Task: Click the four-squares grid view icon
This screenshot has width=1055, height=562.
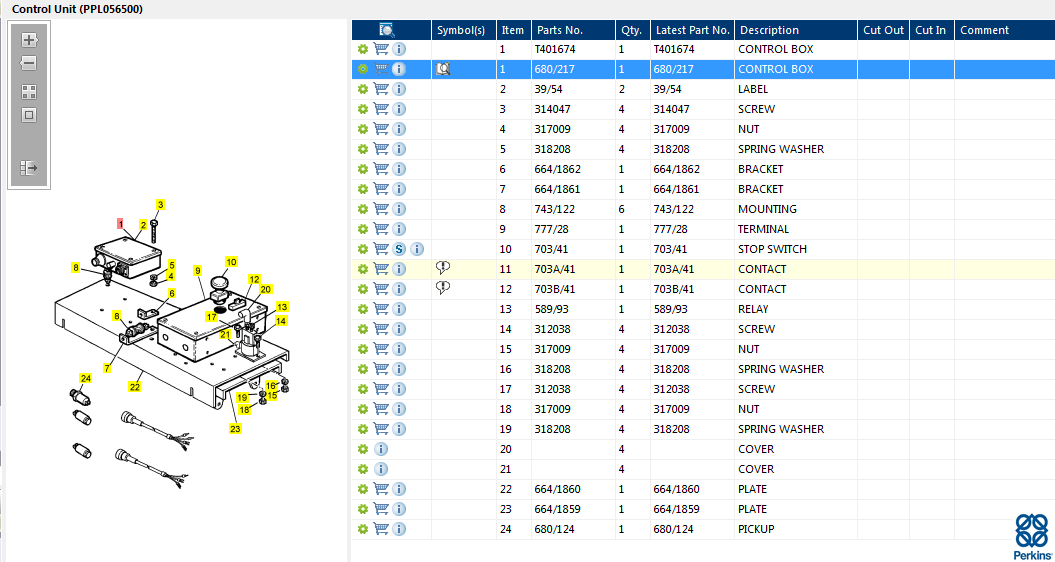Action: 29,92
